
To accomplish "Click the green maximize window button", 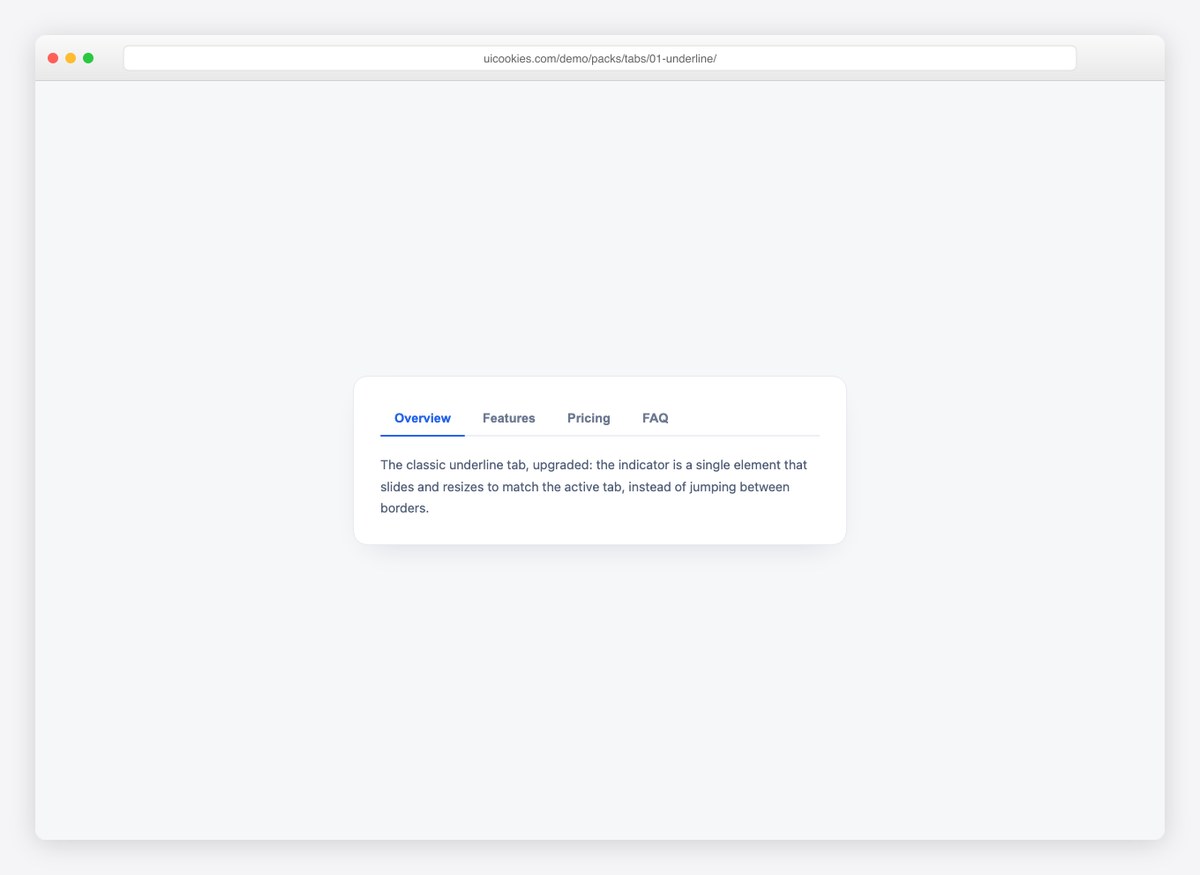I will pos(88,58).
